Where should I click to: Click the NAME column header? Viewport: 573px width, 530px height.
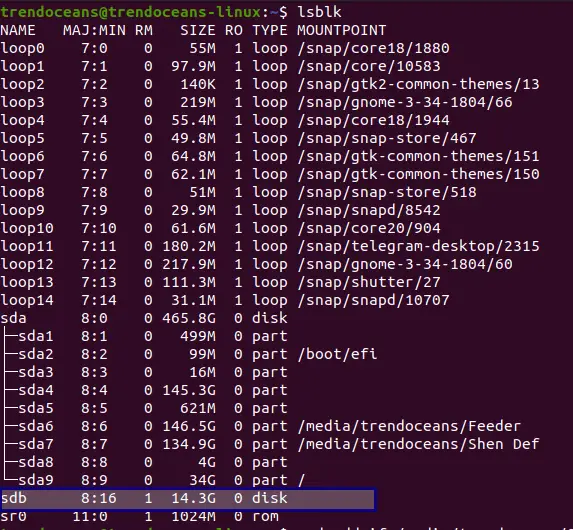tap(18, 30)
